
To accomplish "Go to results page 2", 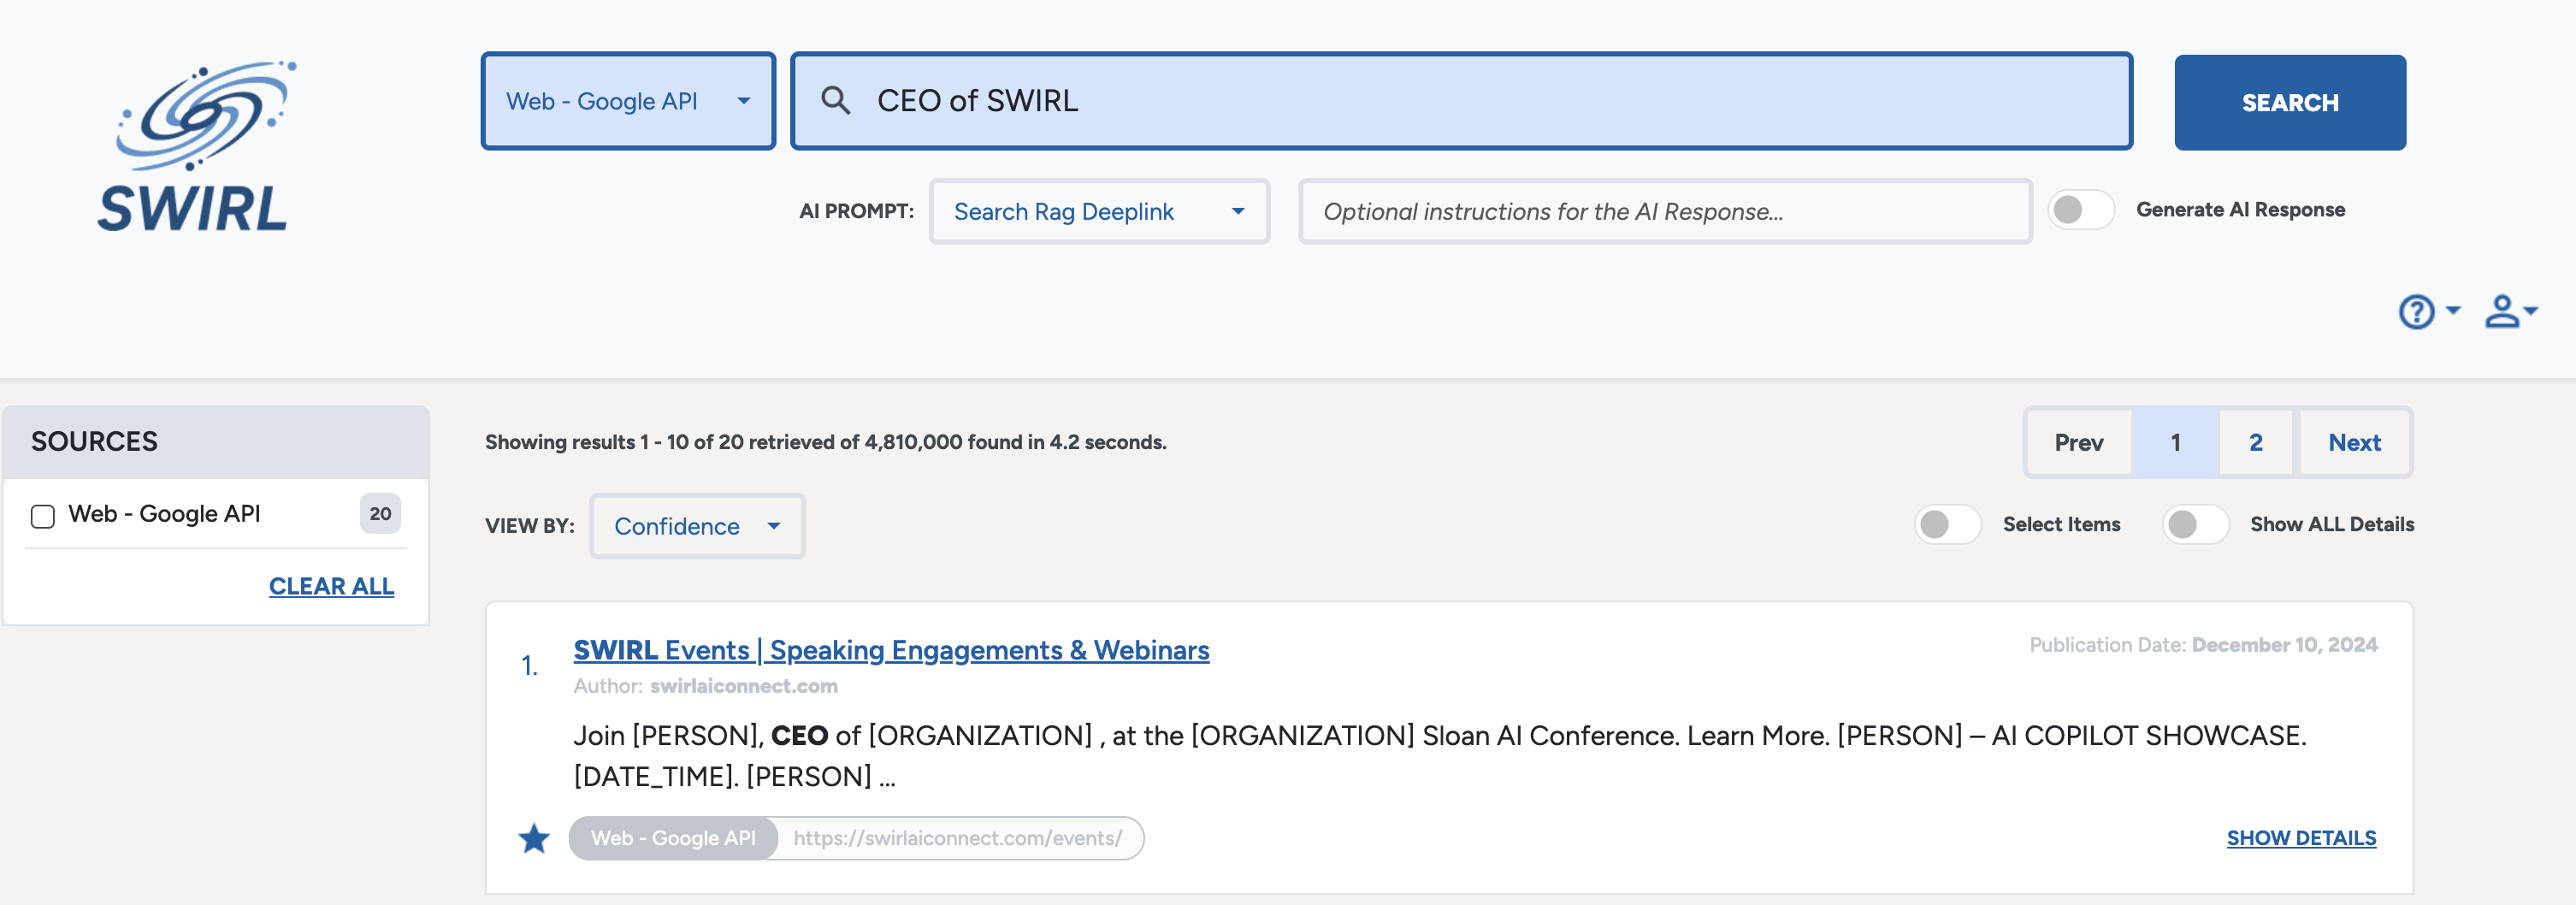I will (x=2256, y=442).
